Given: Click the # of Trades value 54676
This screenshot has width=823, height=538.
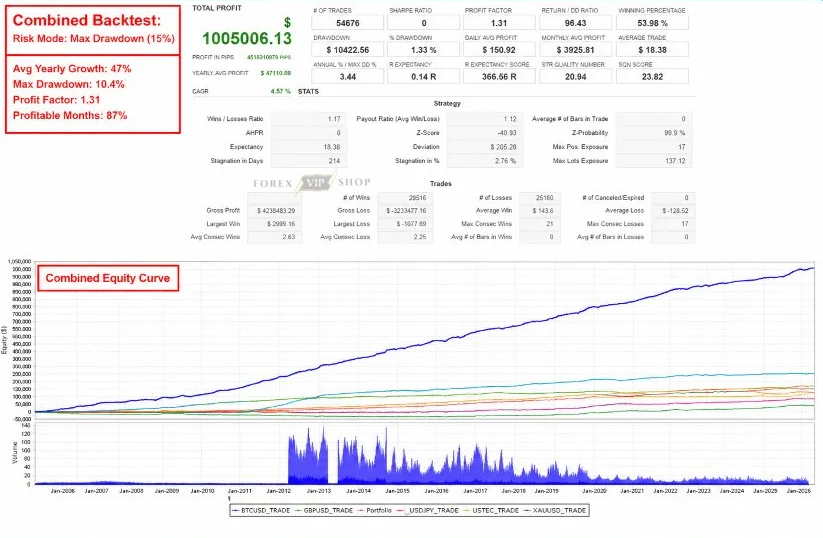Looking at the screenshot, I should click(x=347, y=23).
